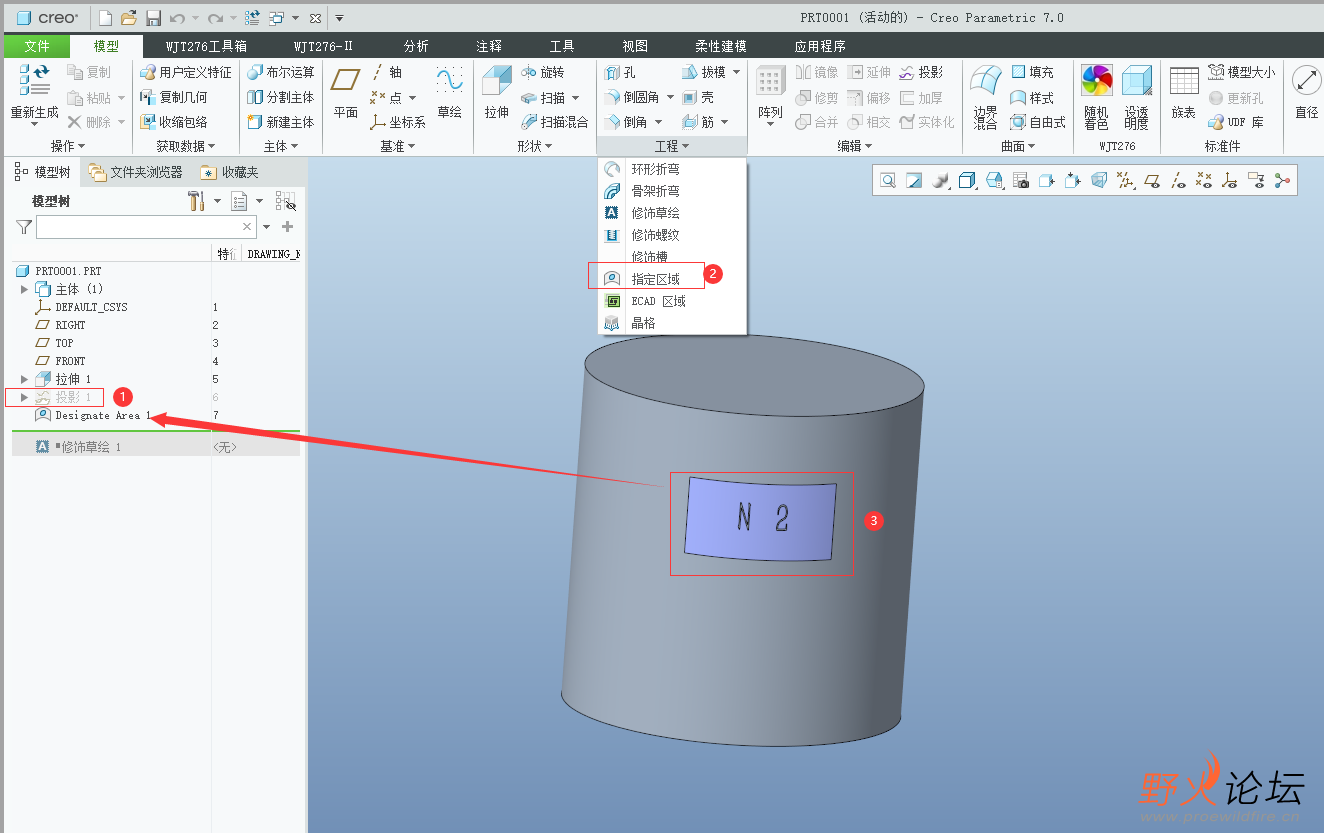Select the 坐标系 coordinate system tool
The width and height of the screenshot is (1324, 833).
pos(398,122)
